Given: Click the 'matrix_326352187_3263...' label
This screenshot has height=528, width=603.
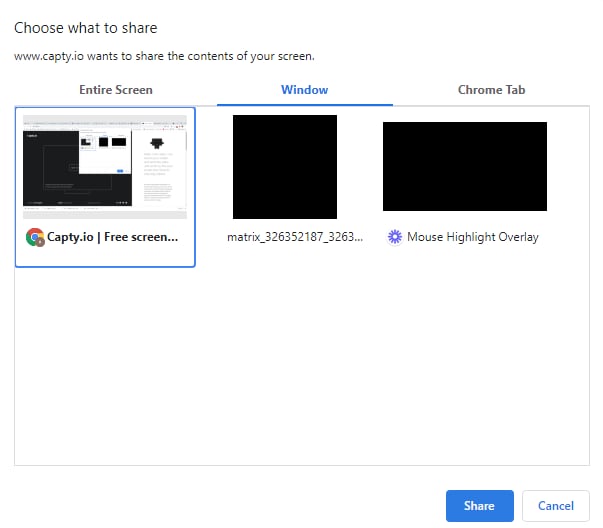Looking at the screenshot, I should pyautogui.click(x=295, y=237).
